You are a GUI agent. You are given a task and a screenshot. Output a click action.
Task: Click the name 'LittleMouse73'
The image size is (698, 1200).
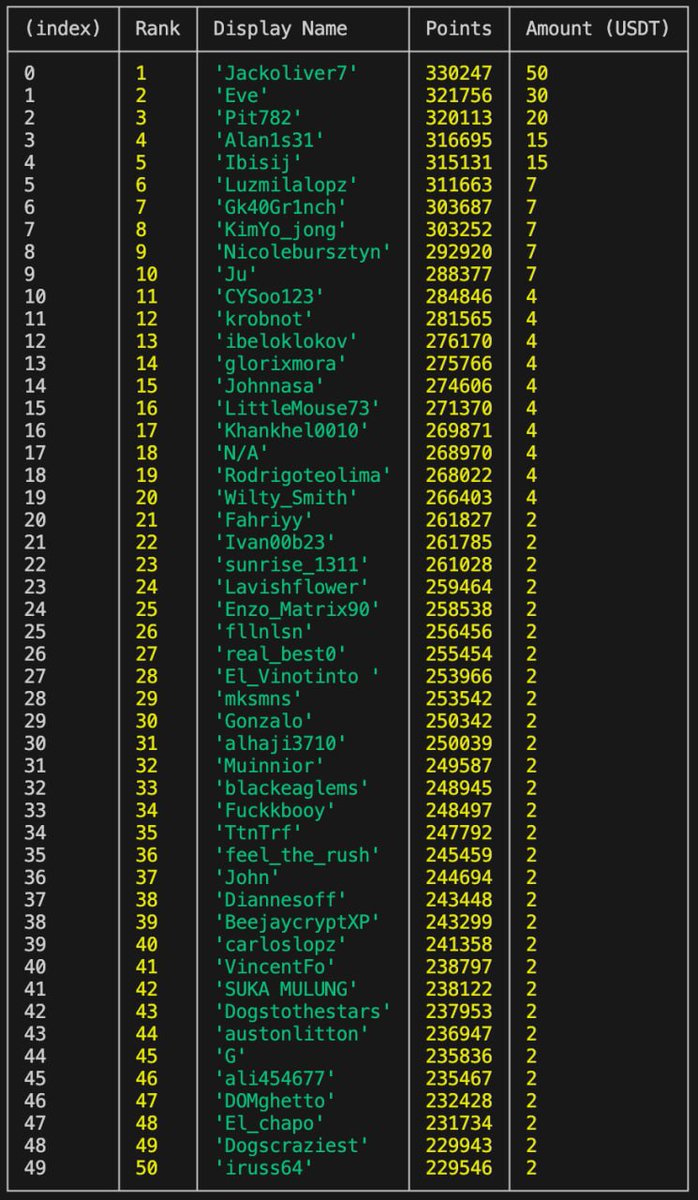pyautogui.click(x=297, y=408)
